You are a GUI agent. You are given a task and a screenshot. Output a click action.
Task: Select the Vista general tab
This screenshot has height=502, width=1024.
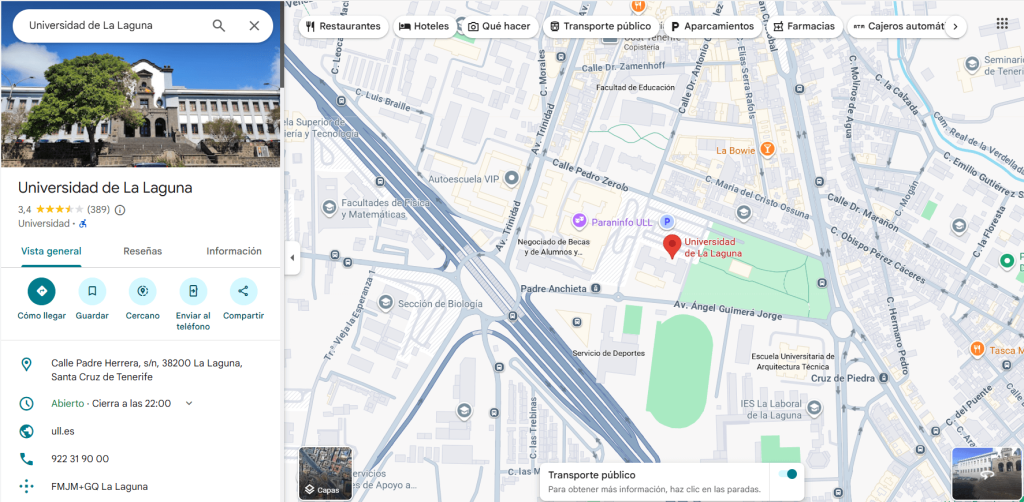click(x=51, y=251)
